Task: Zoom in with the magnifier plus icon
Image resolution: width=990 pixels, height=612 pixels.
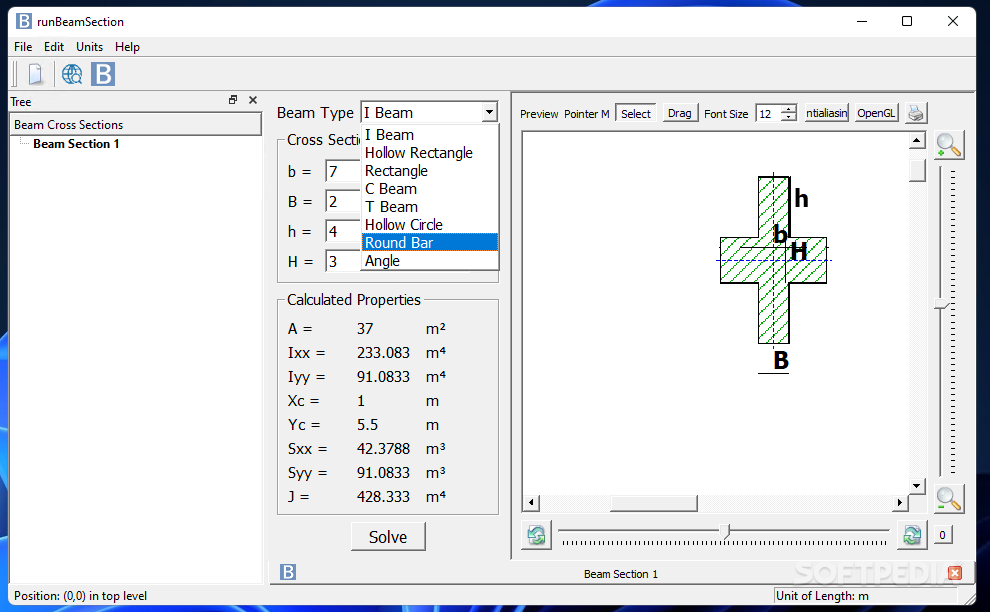Action: pyautogui.click(x=949, y=145)
